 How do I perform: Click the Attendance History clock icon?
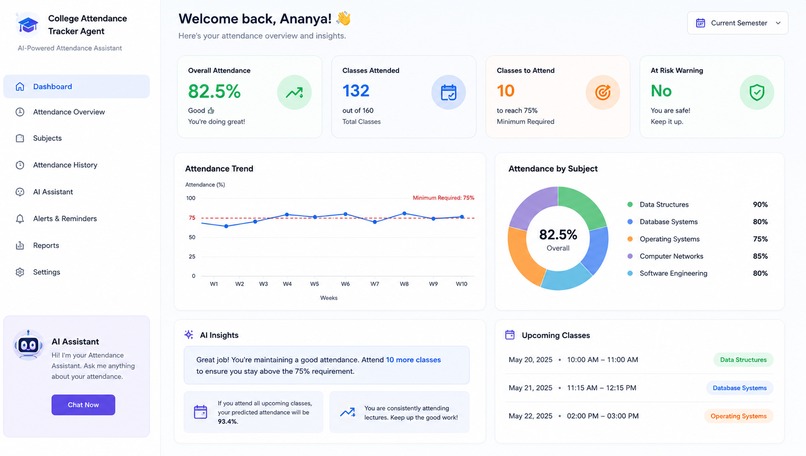click(x=20, y=165)
